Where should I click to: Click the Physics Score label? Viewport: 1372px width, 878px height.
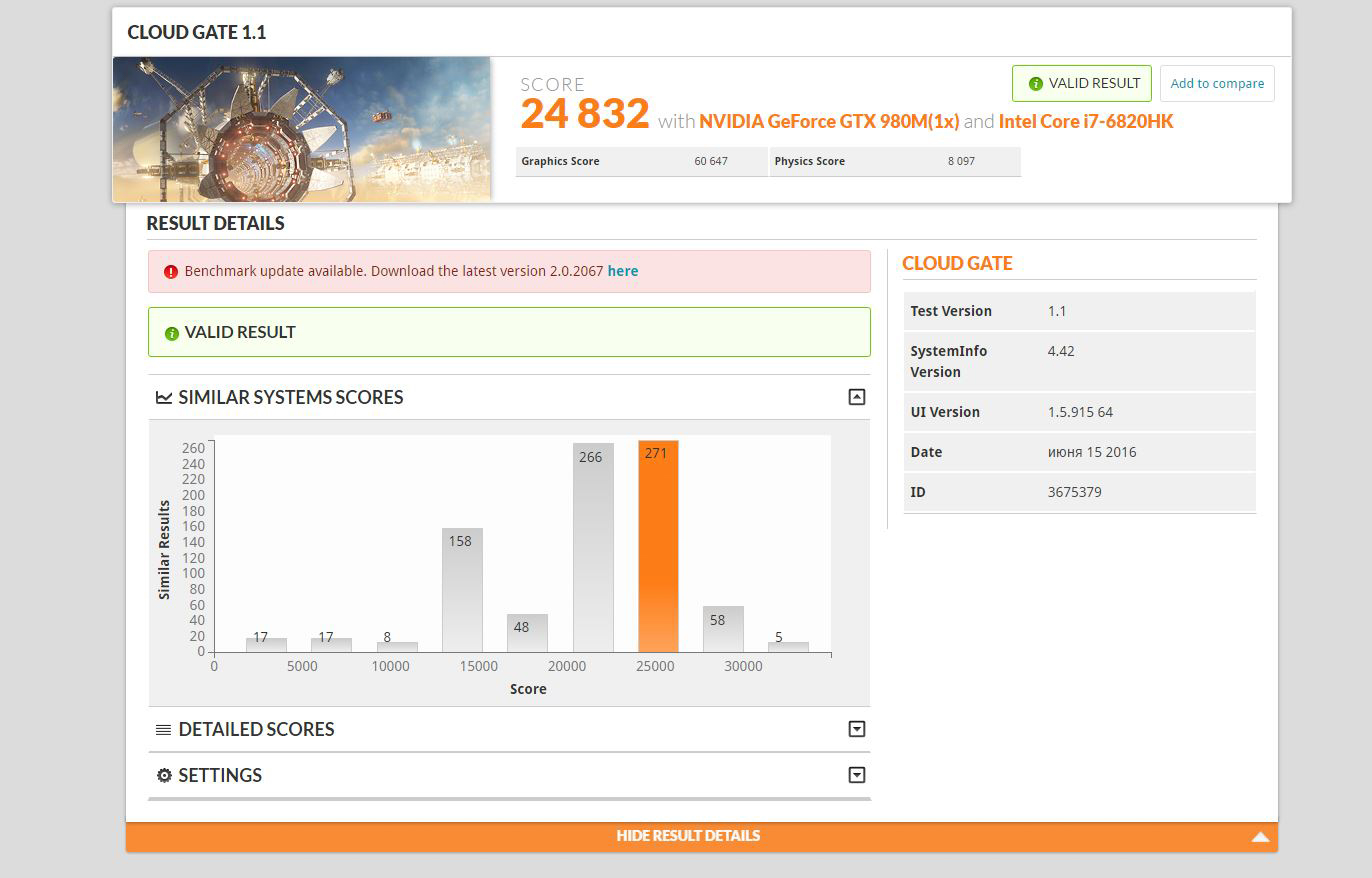pyautogui.click(x=809, y=161)
